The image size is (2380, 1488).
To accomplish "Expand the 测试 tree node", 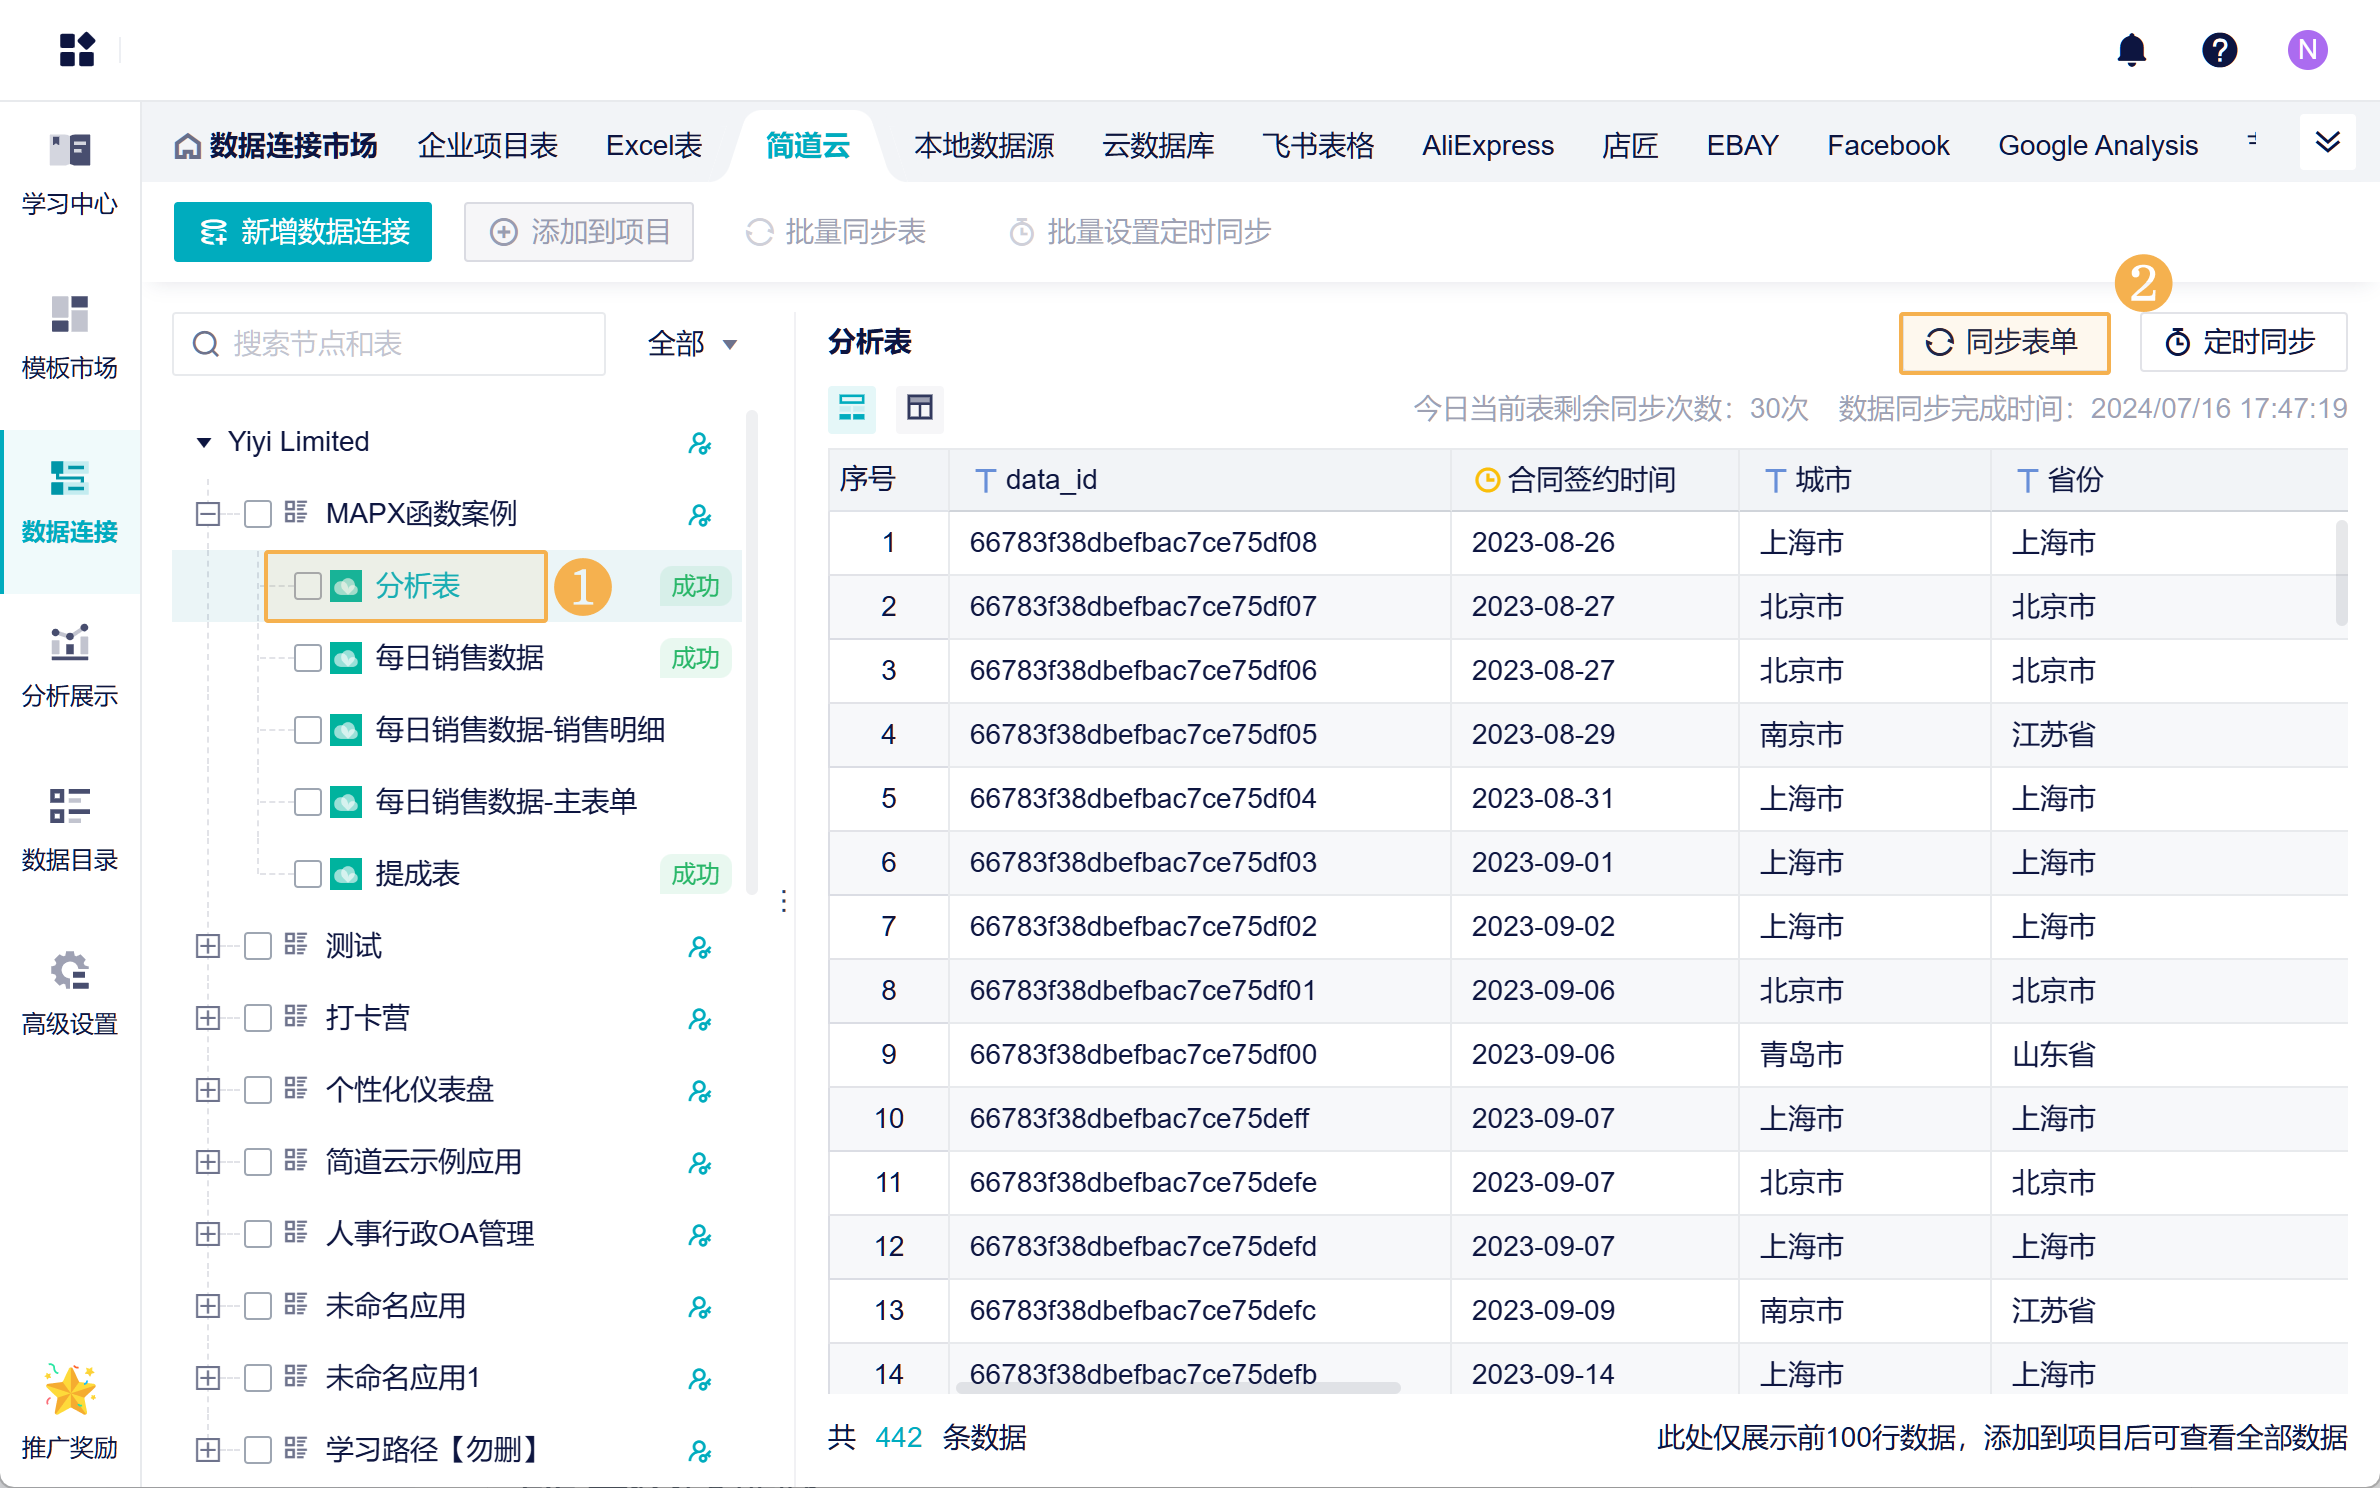I will [208, 946].
